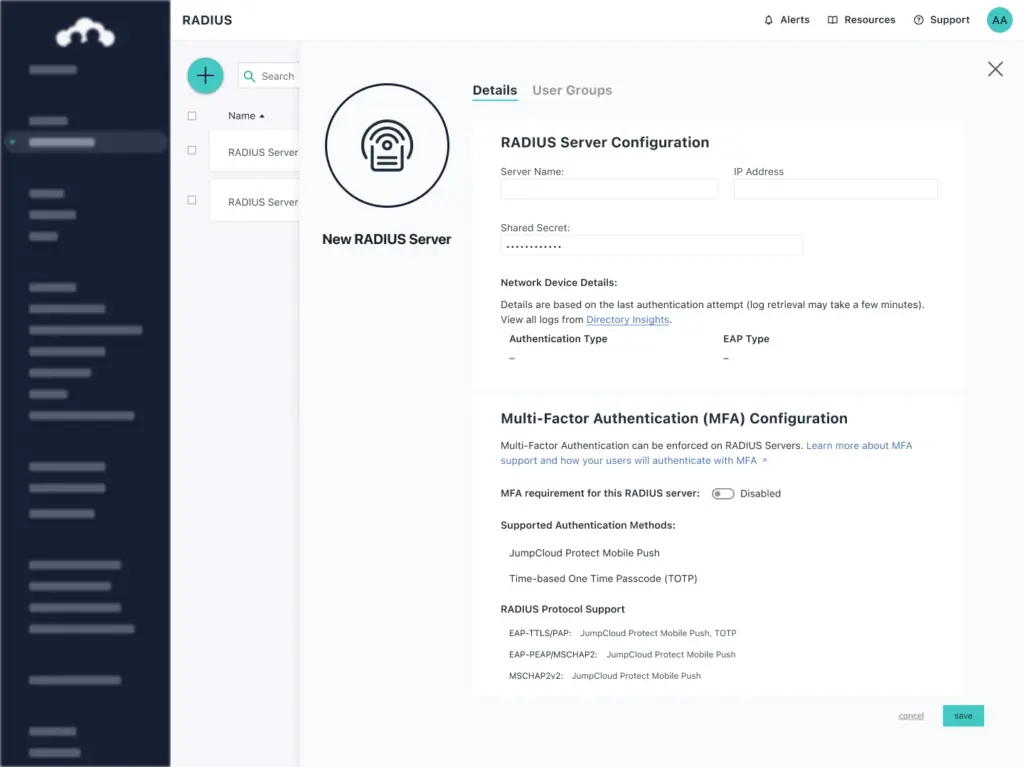Click the green plus add-server button
This screenshot has height=767, width=1024.
(x=205, y=76)
